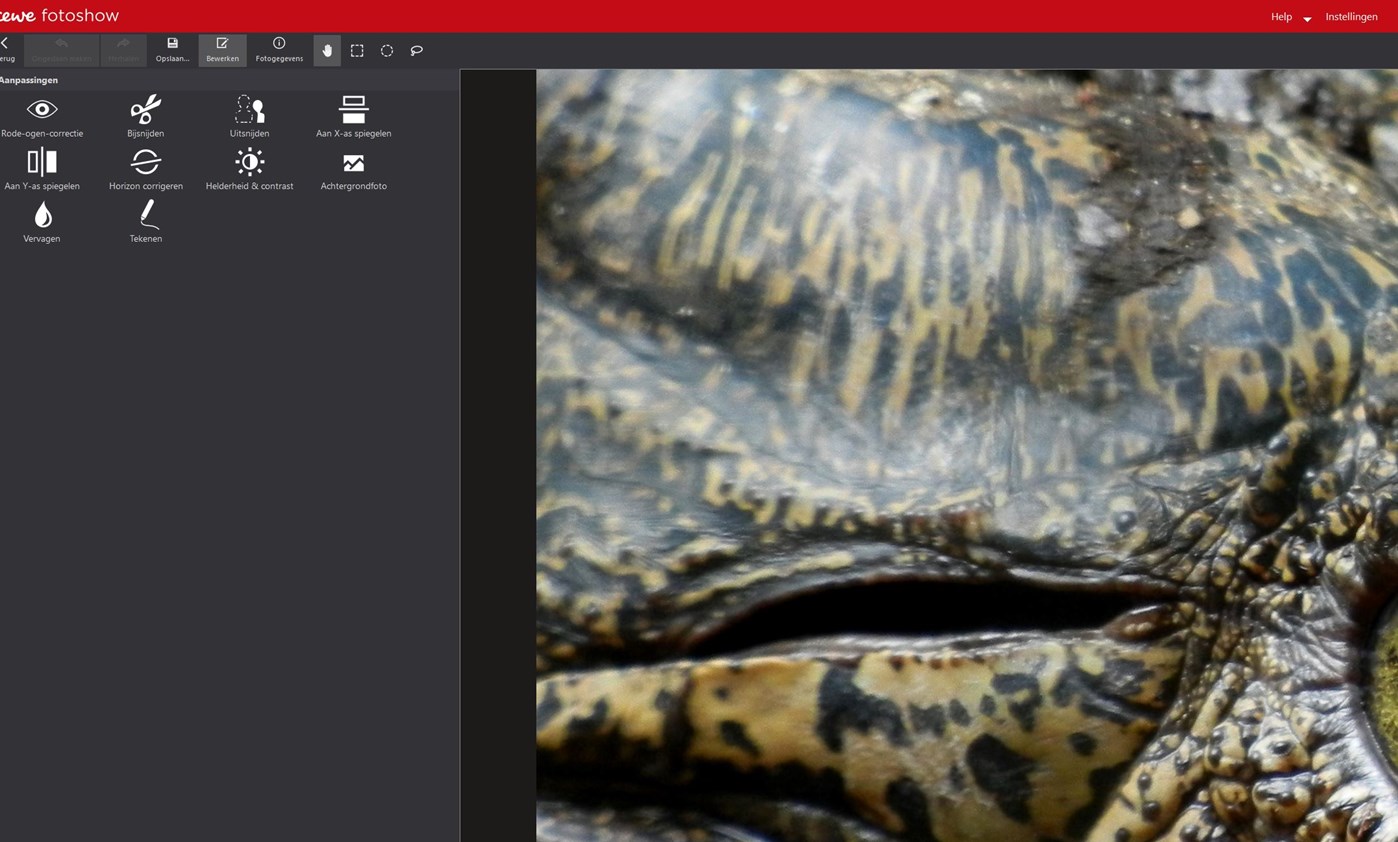Open the Vervagen blur tool

coord(42,222)
